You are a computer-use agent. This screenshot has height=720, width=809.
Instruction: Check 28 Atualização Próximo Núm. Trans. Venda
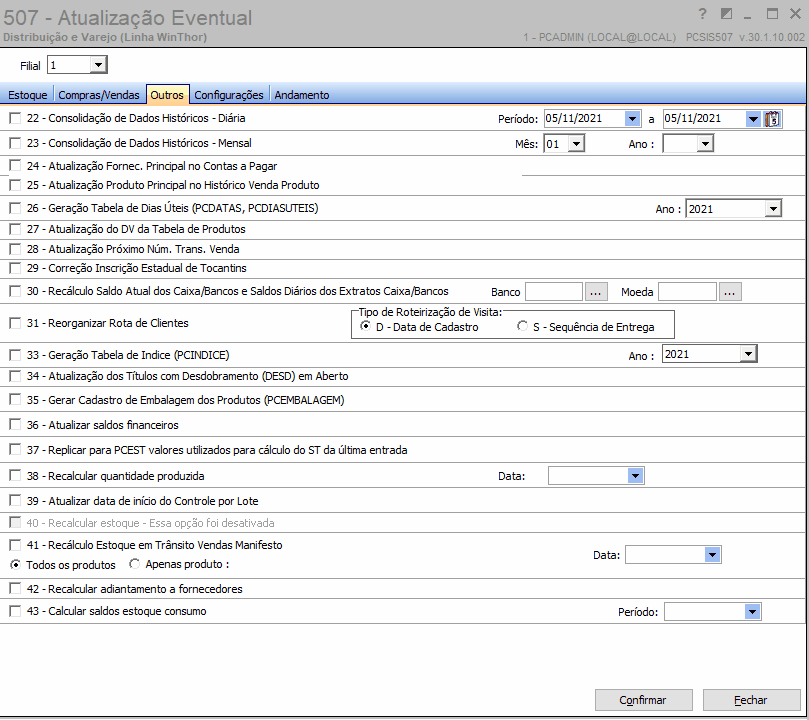tap(15, 249)
